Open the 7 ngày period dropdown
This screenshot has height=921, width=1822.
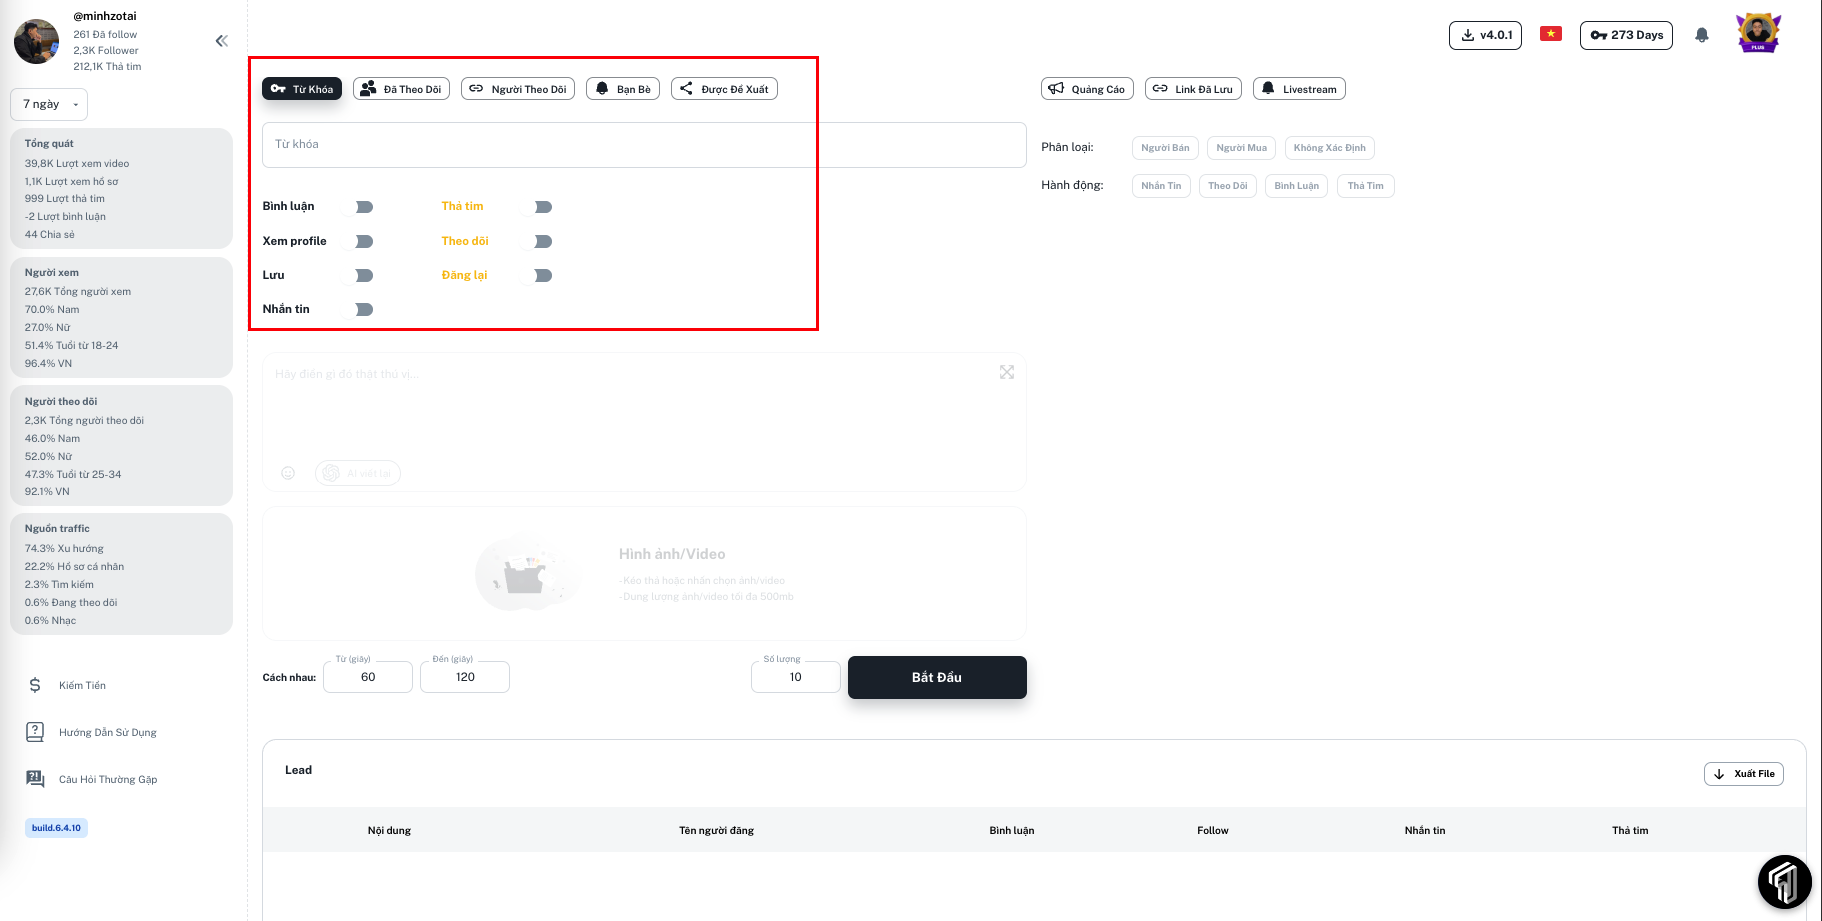pyautogui.click(x=49, y=104)
